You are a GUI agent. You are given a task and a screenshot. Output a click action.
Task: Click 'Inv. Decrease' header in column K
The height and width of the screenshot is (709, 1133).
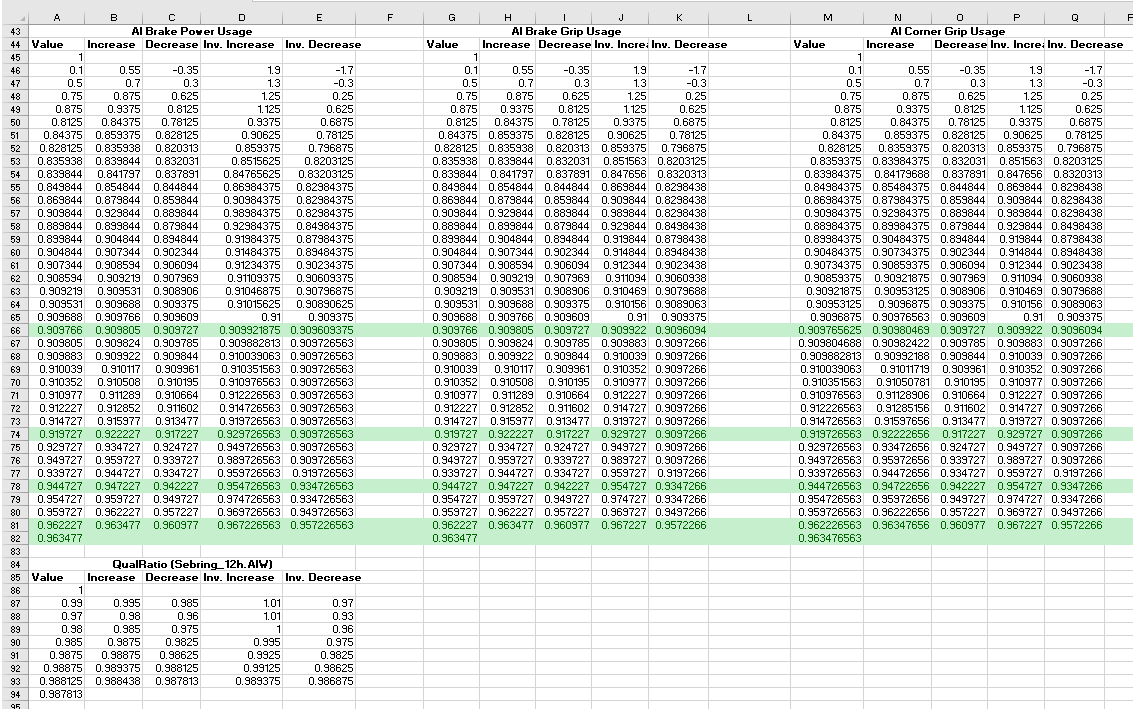click(x=678, y=44)
